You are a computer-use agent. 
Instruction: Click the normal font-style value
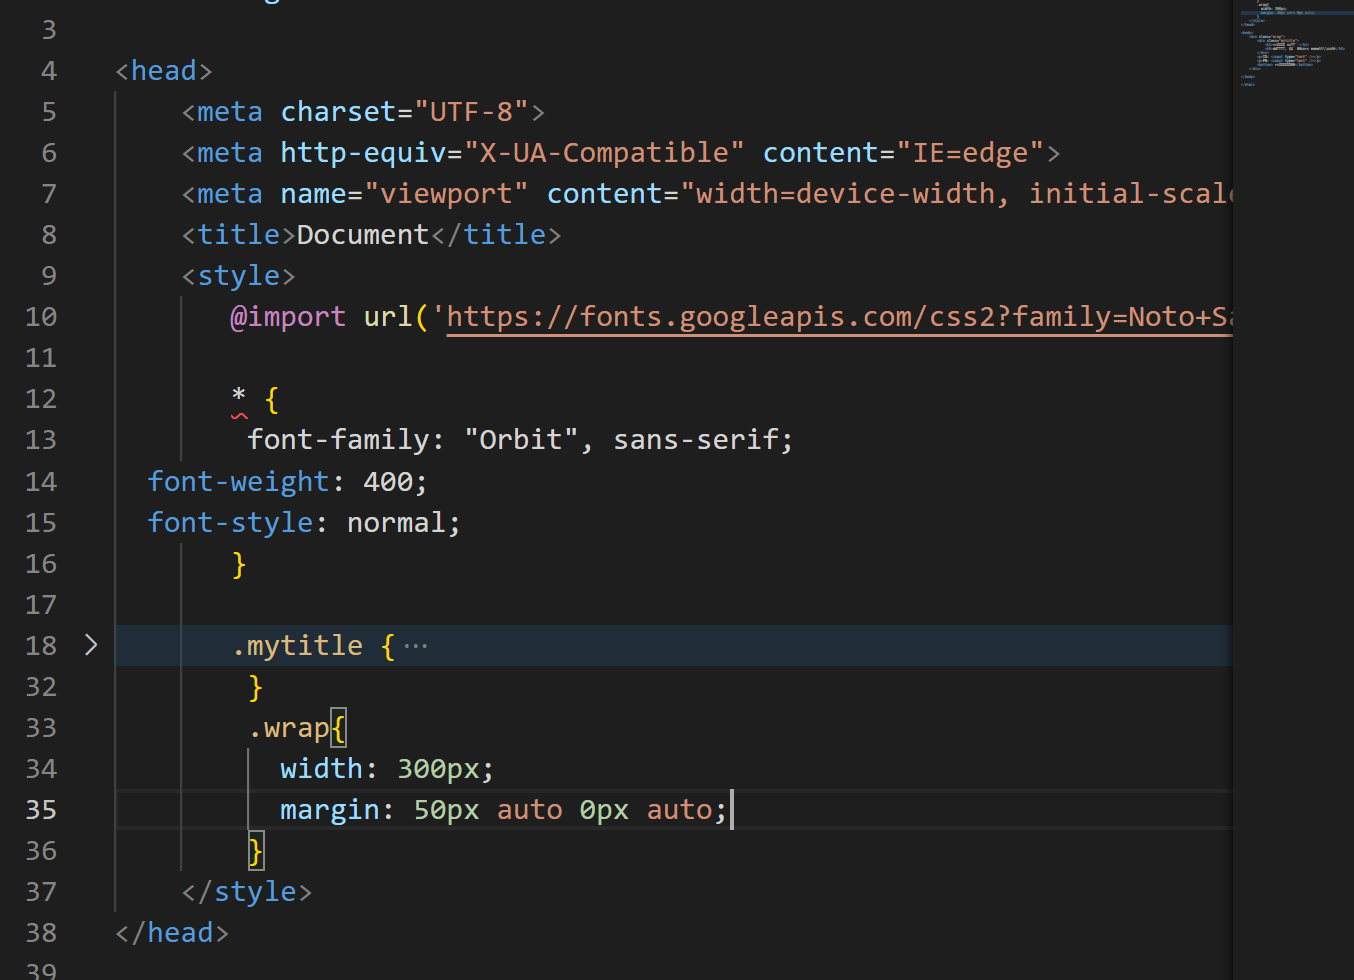point(396,523)
